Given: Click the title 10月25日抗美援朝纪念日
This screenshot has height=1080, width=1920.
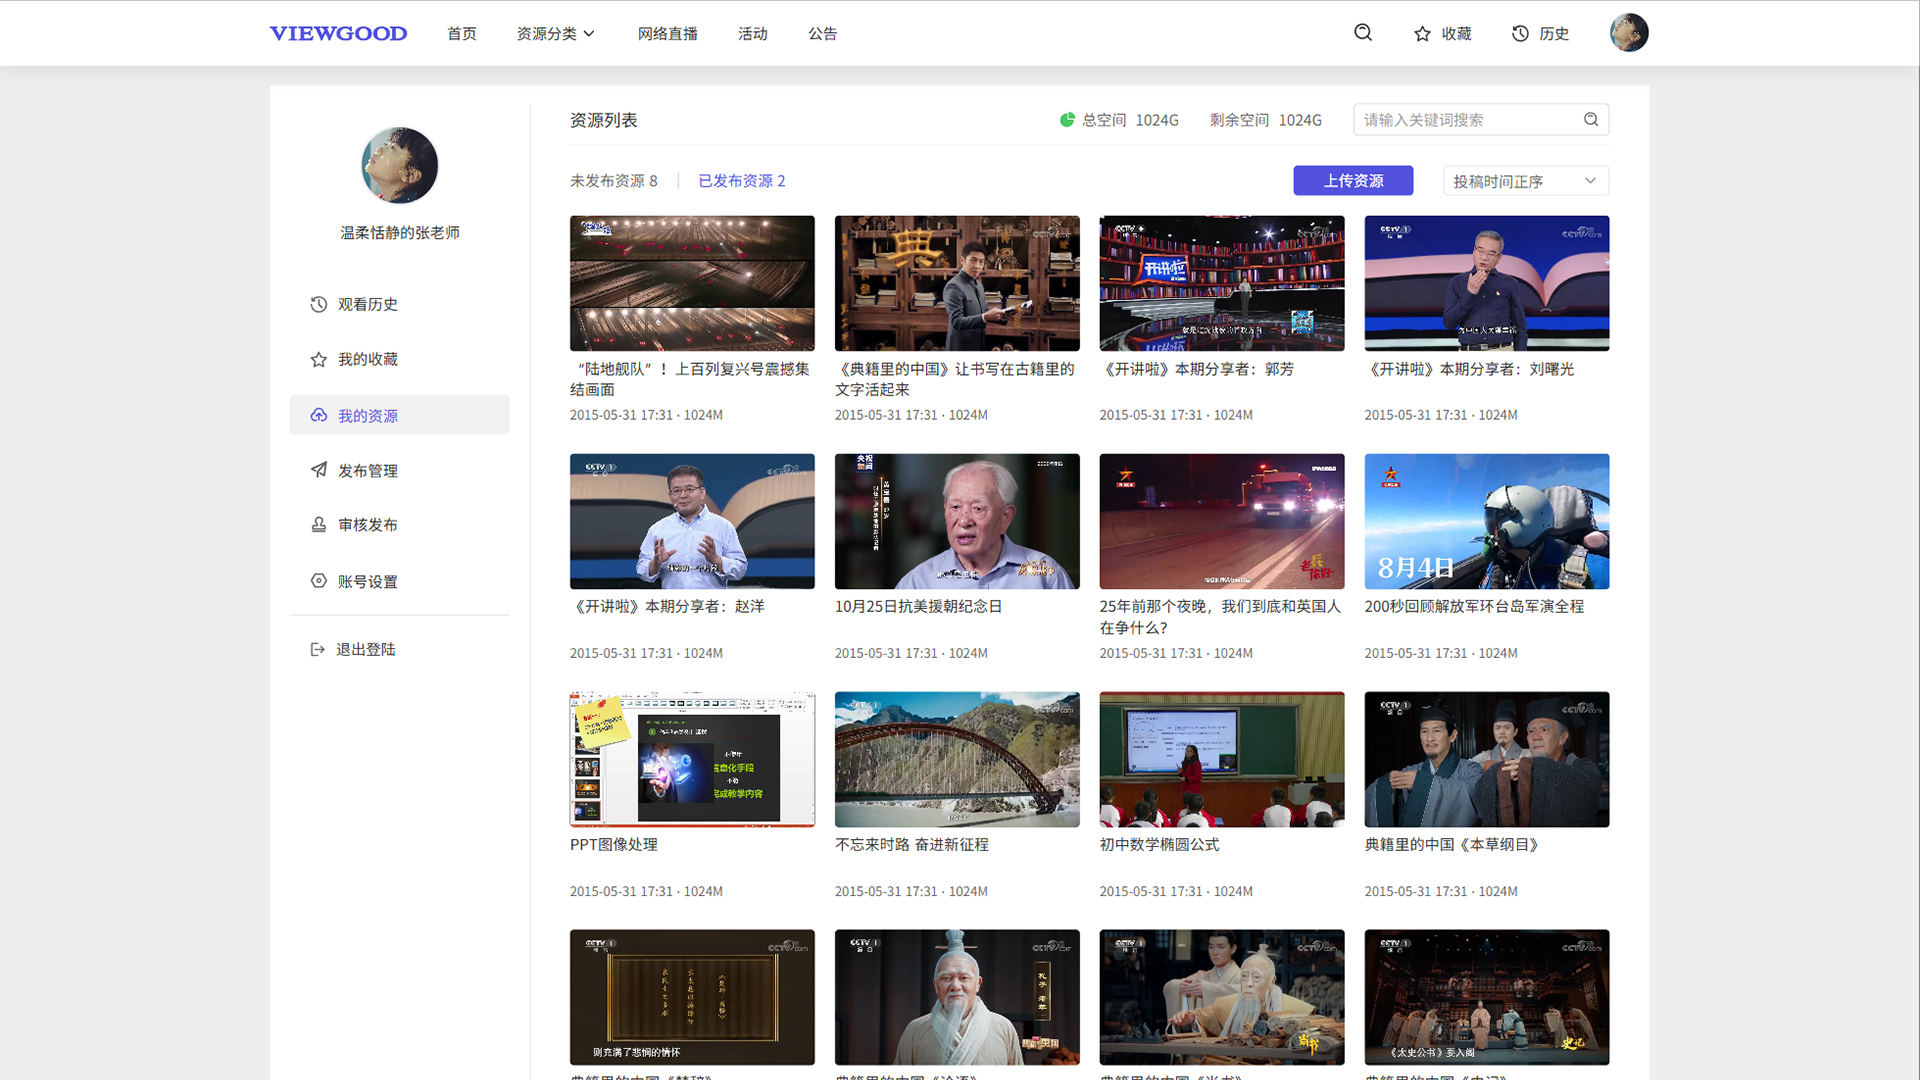Looking at the screenshot, I should point(919,607).
